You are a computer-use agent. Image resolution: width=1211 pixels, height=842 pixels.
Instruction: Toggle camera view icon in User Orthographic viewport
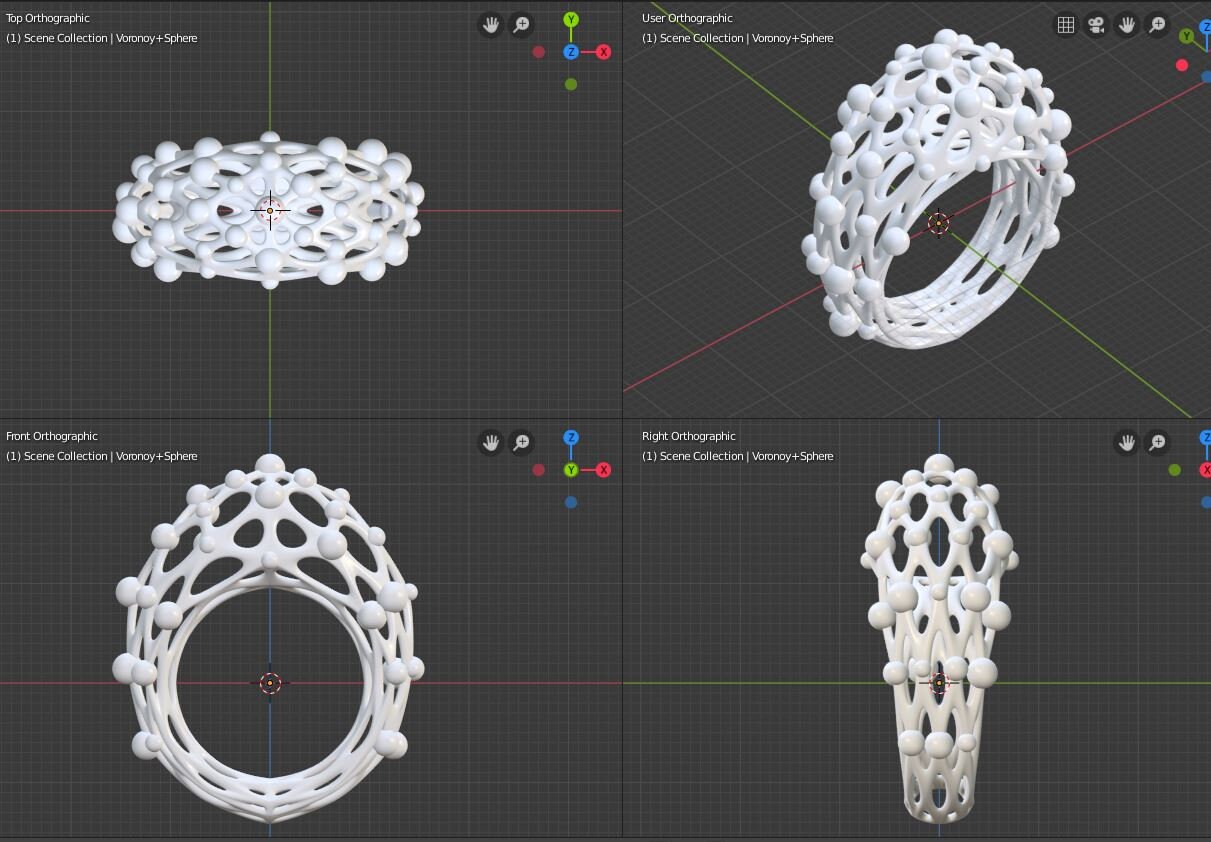click(1097, 25)
